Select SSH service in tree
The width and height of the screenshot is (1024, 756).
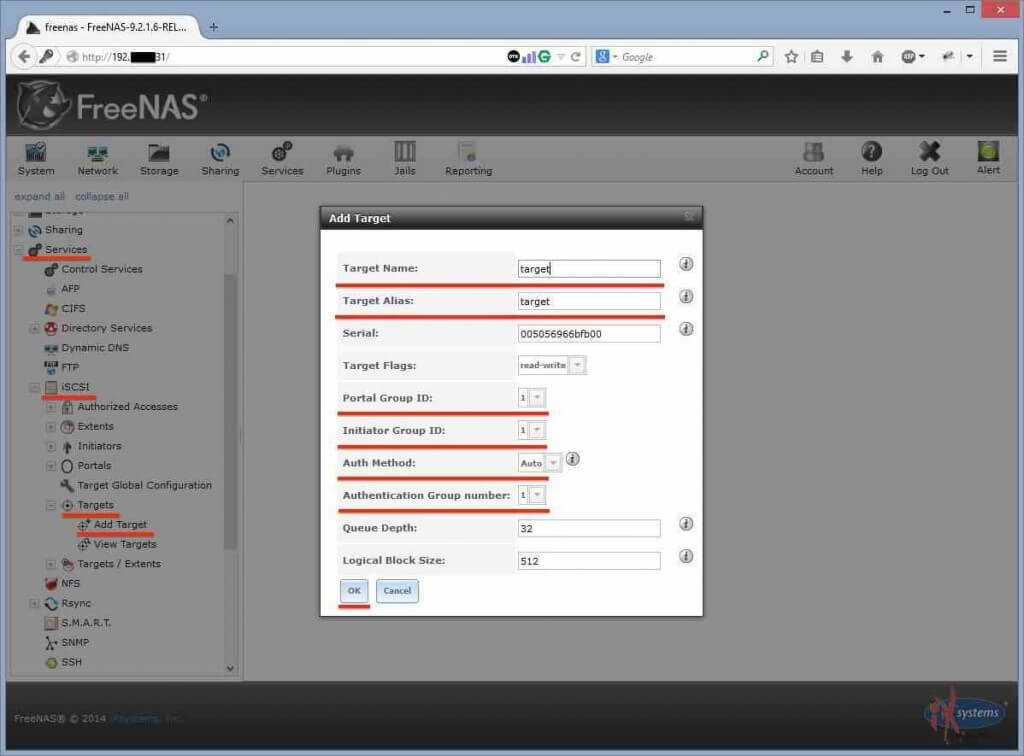[x=71, y=662]
